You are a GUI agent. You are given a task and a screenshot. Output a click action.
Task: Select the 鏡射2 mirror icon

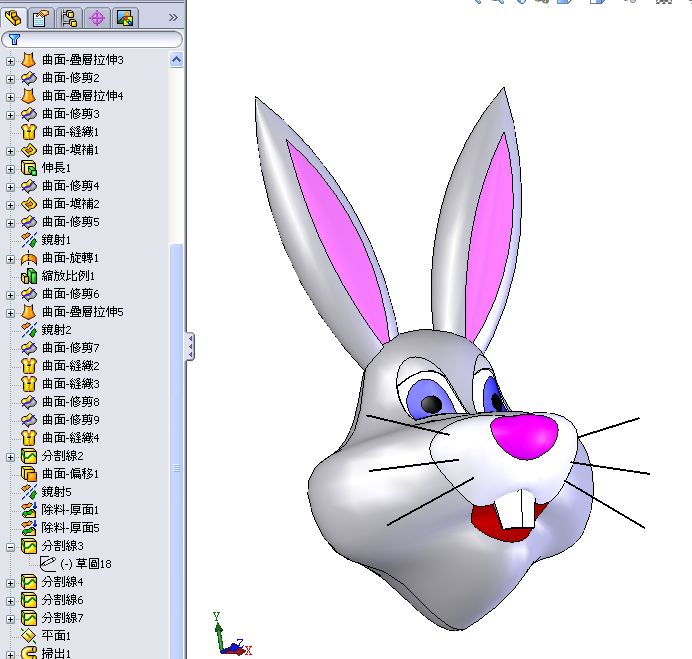(x=29, y=330)
